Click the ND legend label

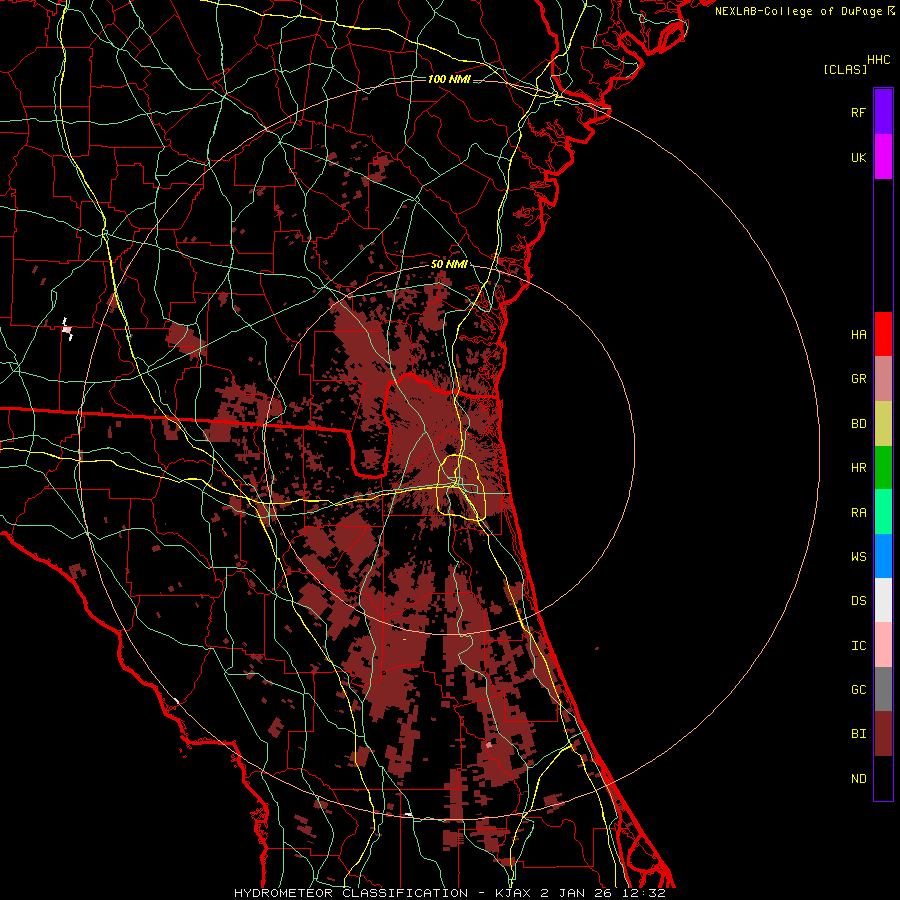[x=858, y=779]
